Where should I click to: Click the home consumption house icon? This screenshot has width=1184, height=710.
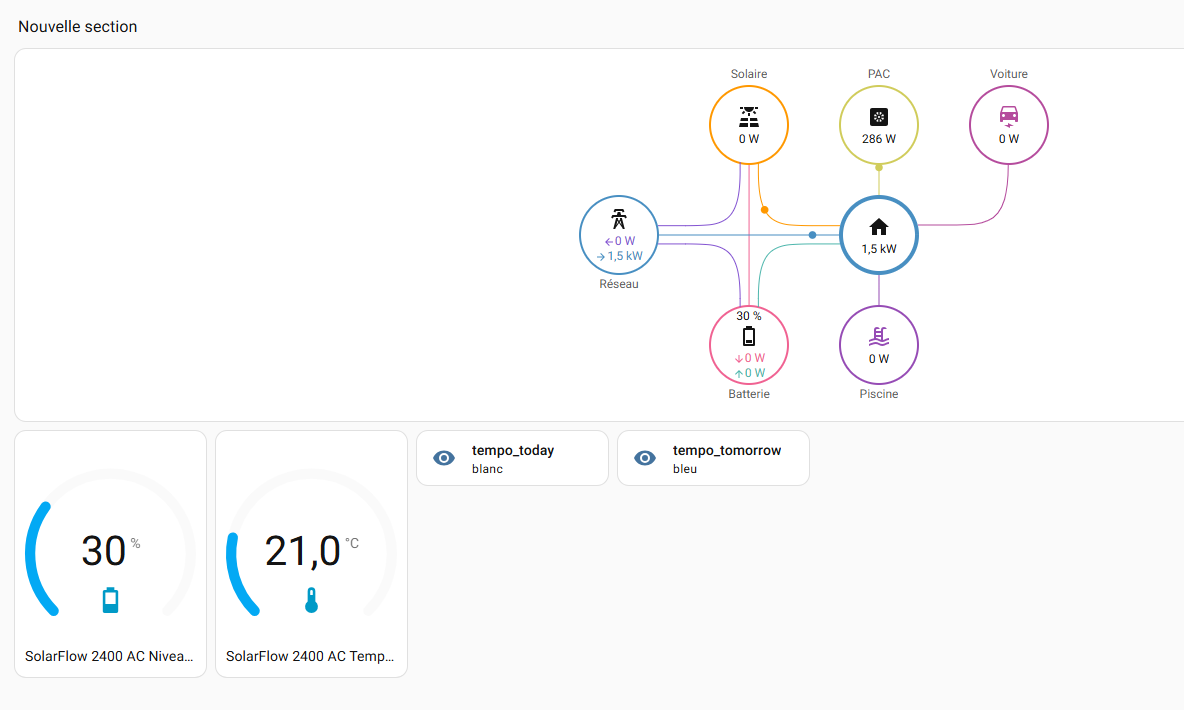[879, 226]
